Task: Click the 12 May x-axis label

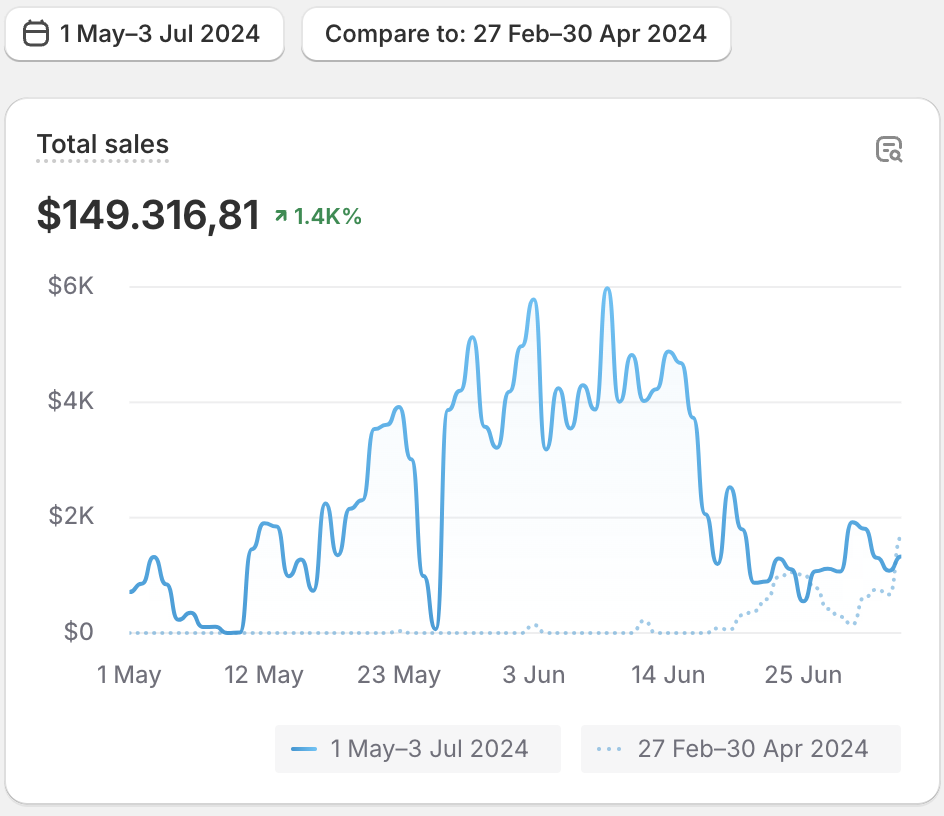Action: 264,675
